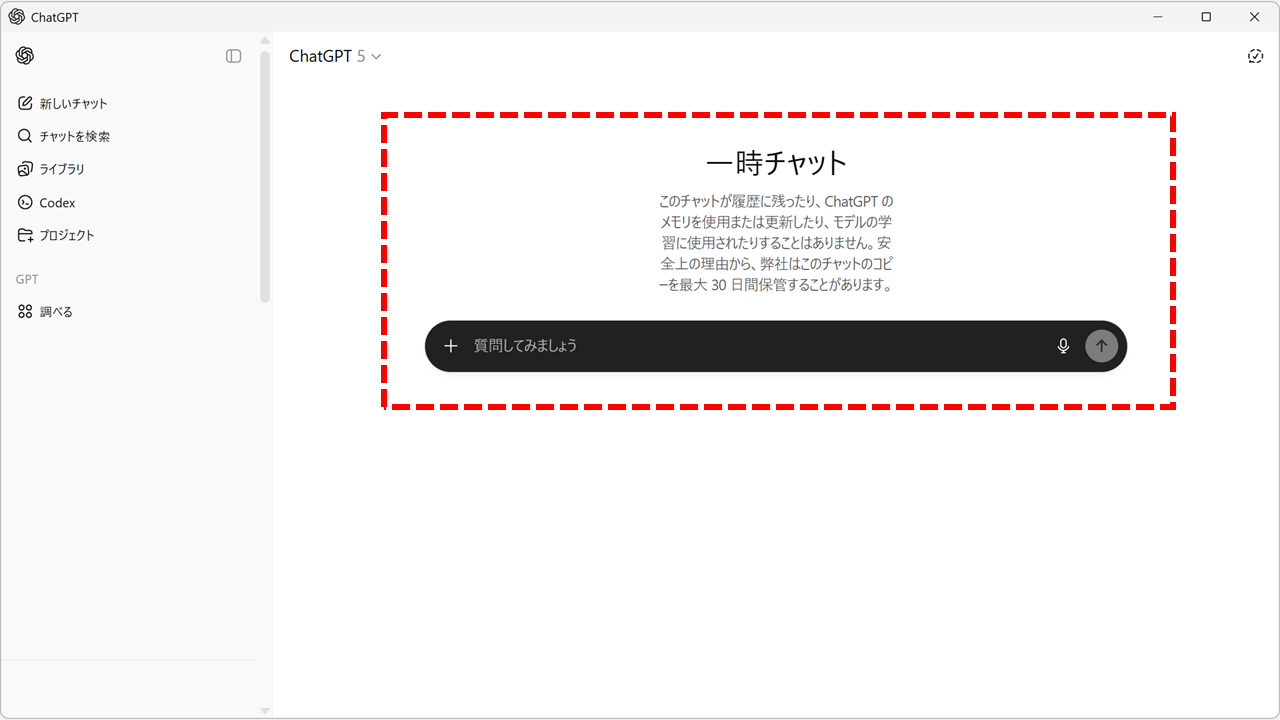
Task: Click the sidebar scrollbar down arrow
Action: point(265,710)
